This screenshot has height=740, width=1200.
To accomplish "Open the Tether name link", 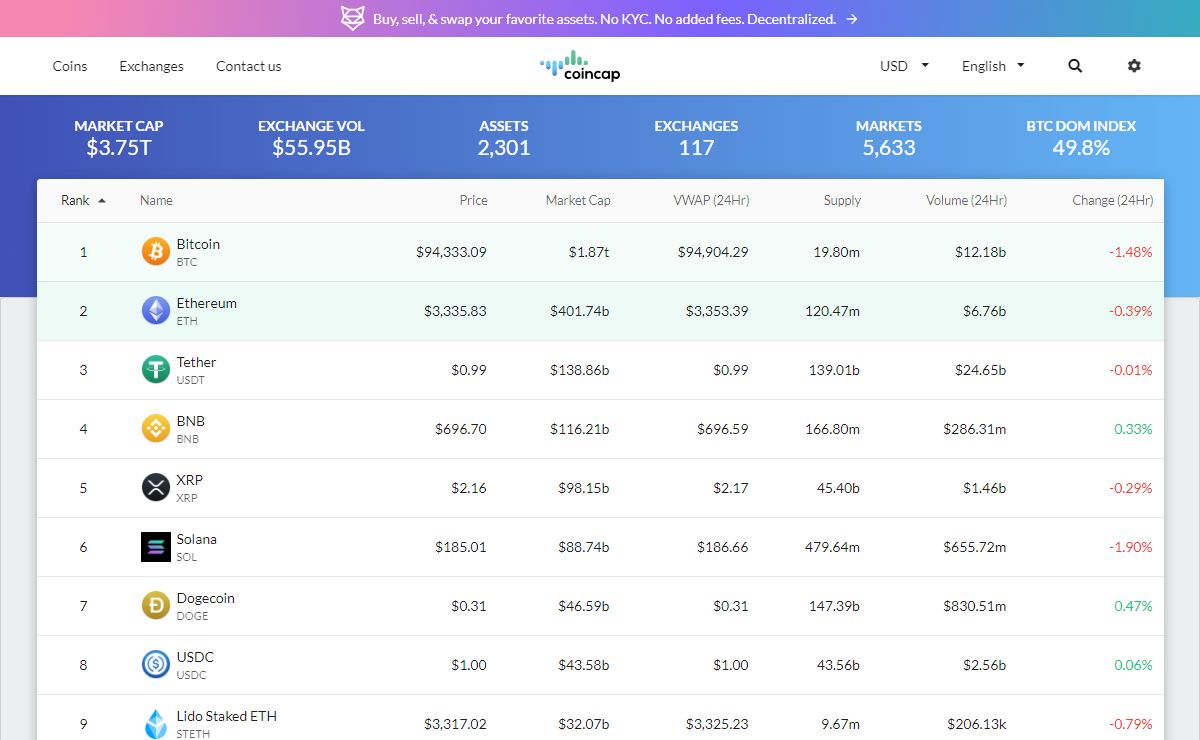I will 196,362.
